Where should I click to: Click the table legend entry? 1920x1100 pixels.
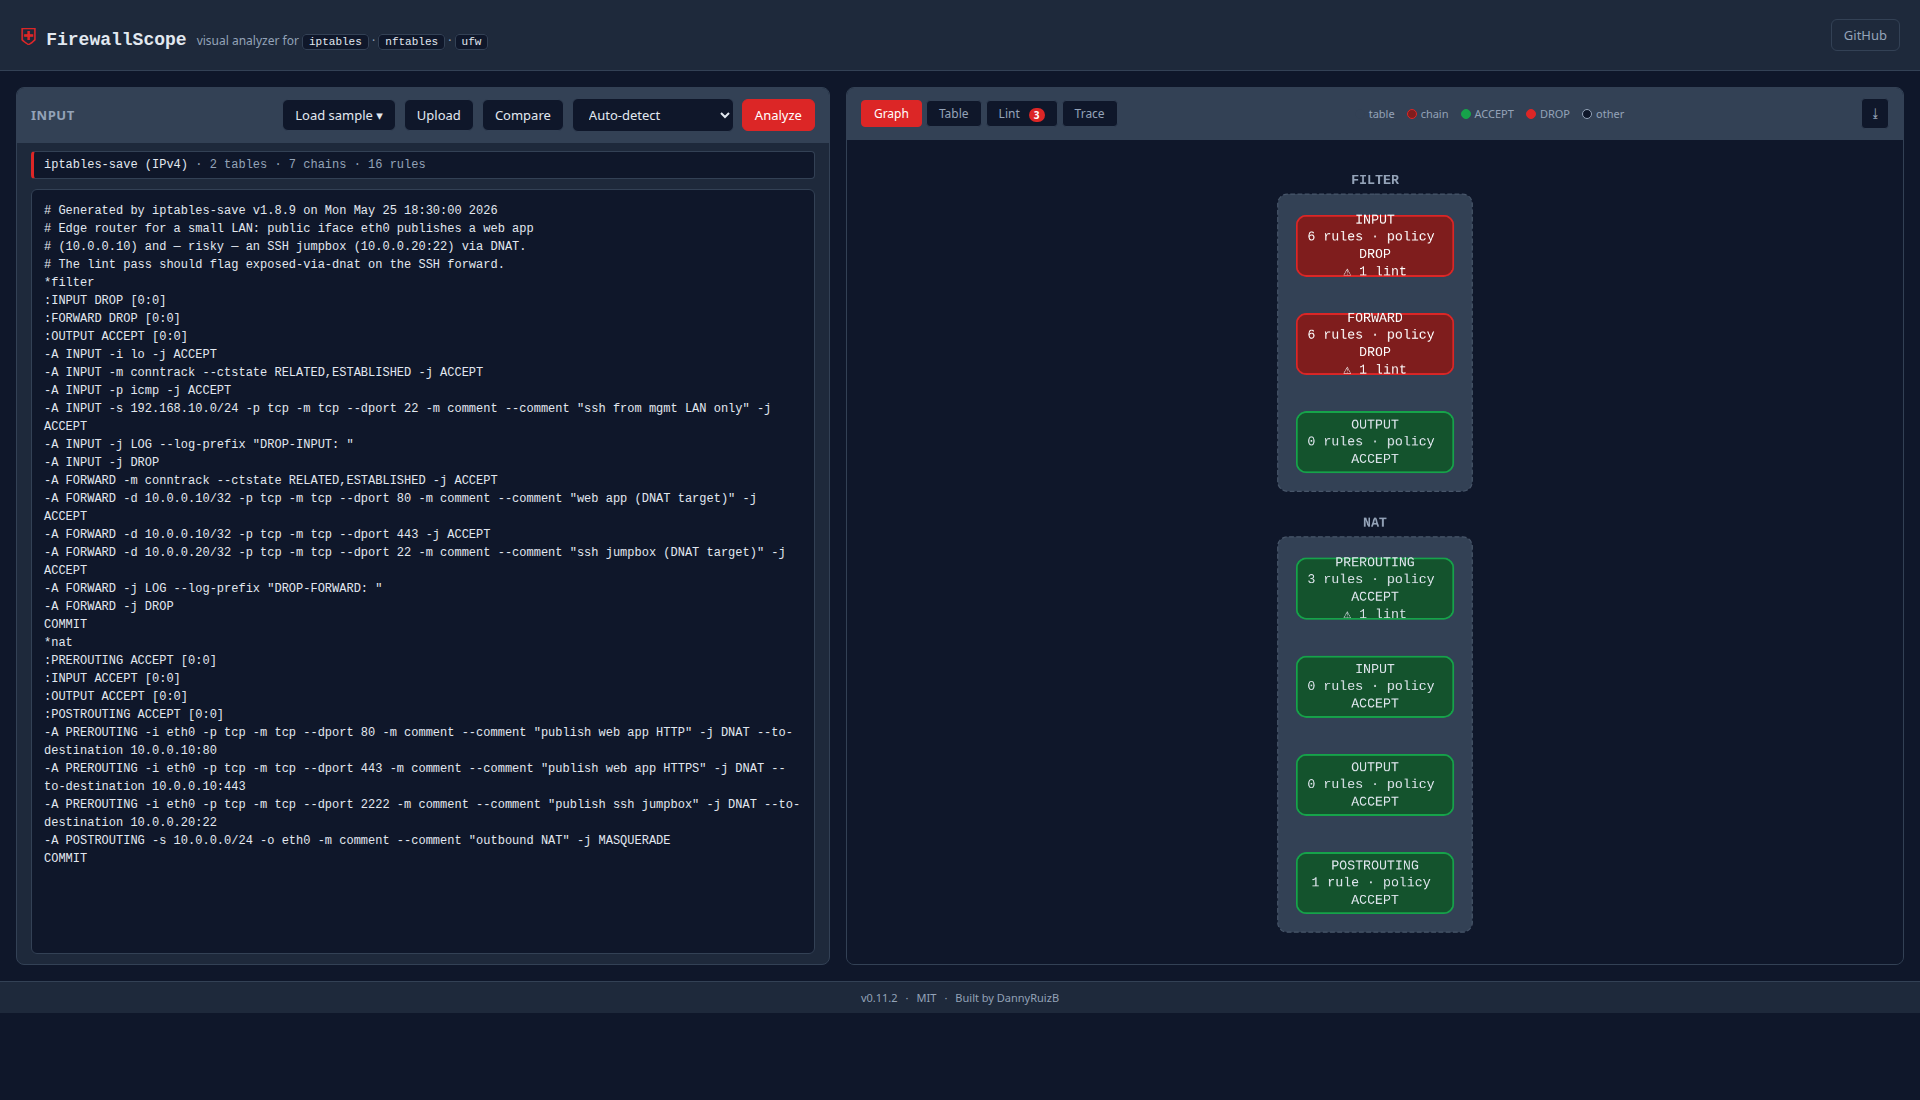click(x=1381, y=114)
